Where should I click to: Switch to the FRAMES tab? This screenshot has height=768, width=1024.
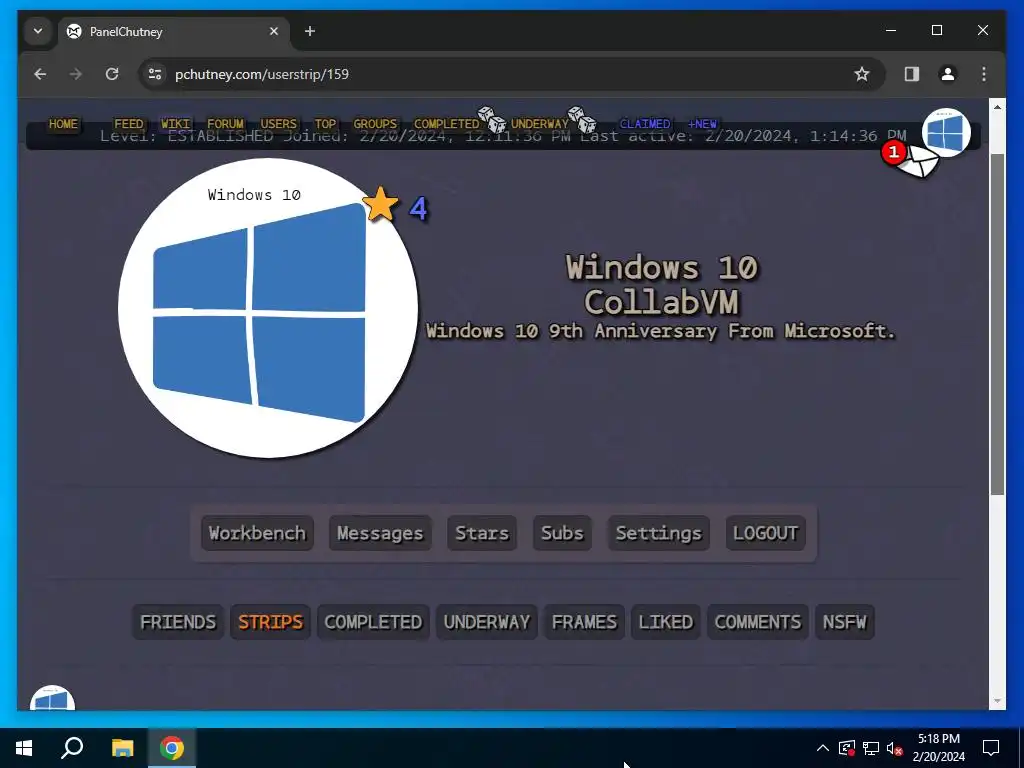click(584, 622)
